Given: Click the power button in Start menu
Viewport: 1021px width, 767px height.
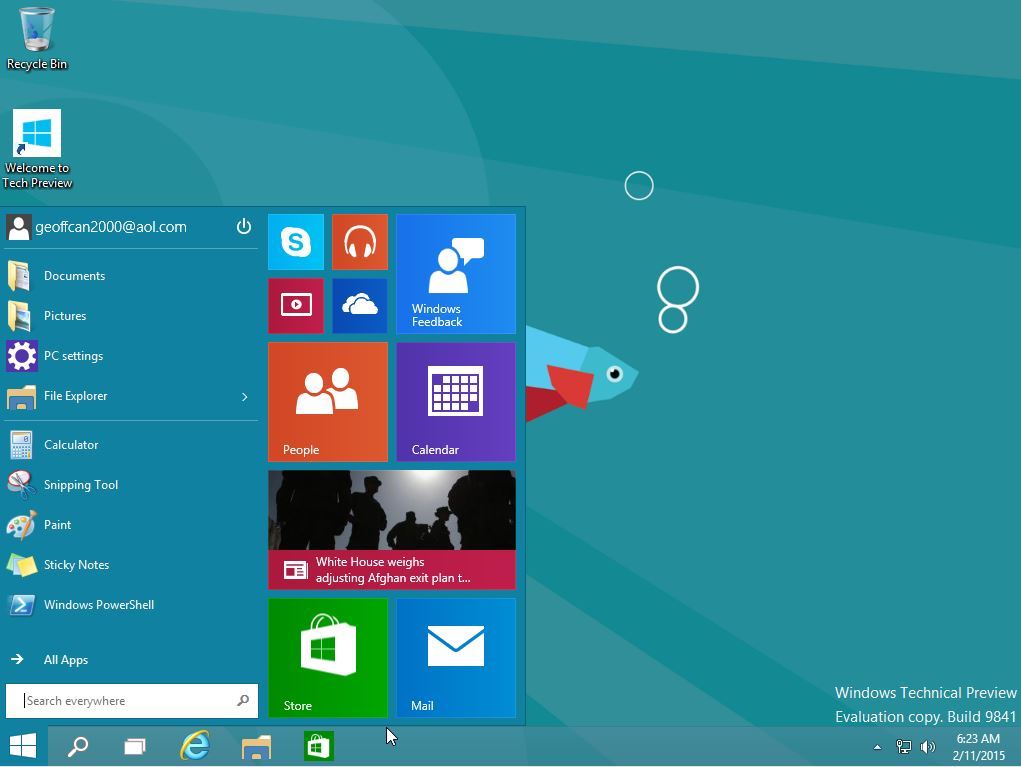Looking at the screenshot, I should 244,227.
